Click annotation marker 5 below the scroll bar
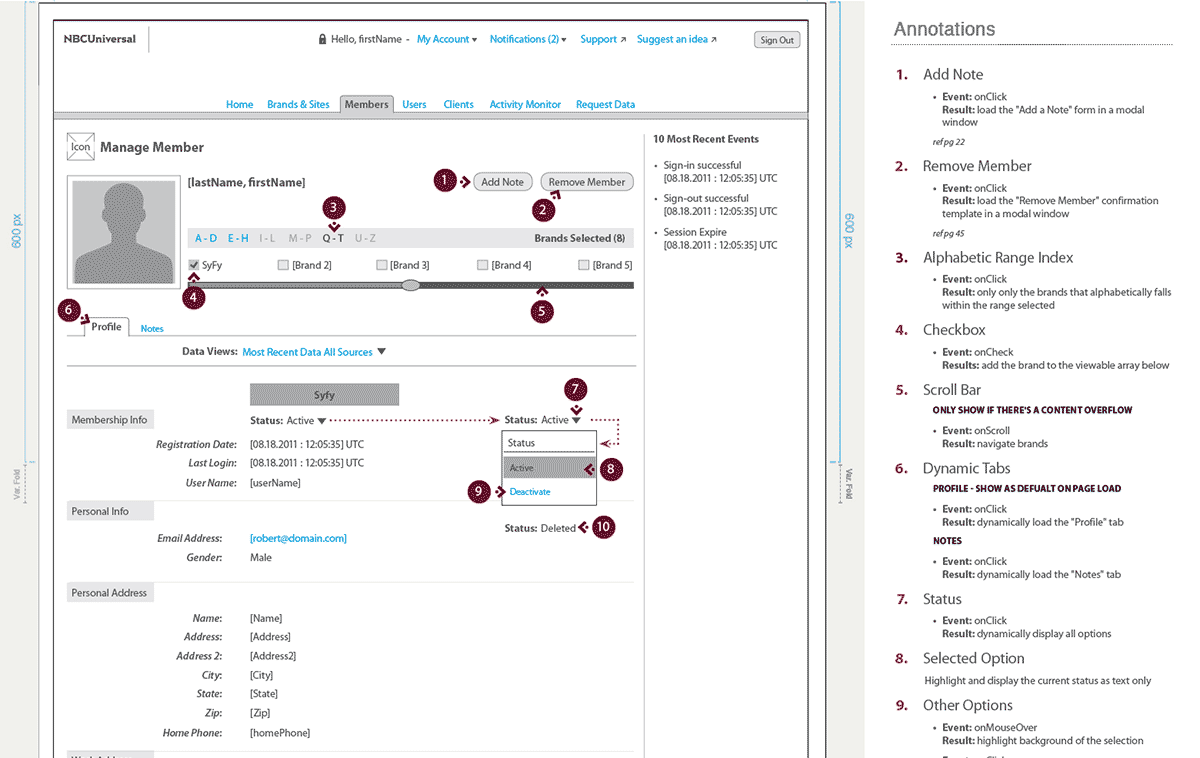 pyautogui.click(x=541, y=311)
